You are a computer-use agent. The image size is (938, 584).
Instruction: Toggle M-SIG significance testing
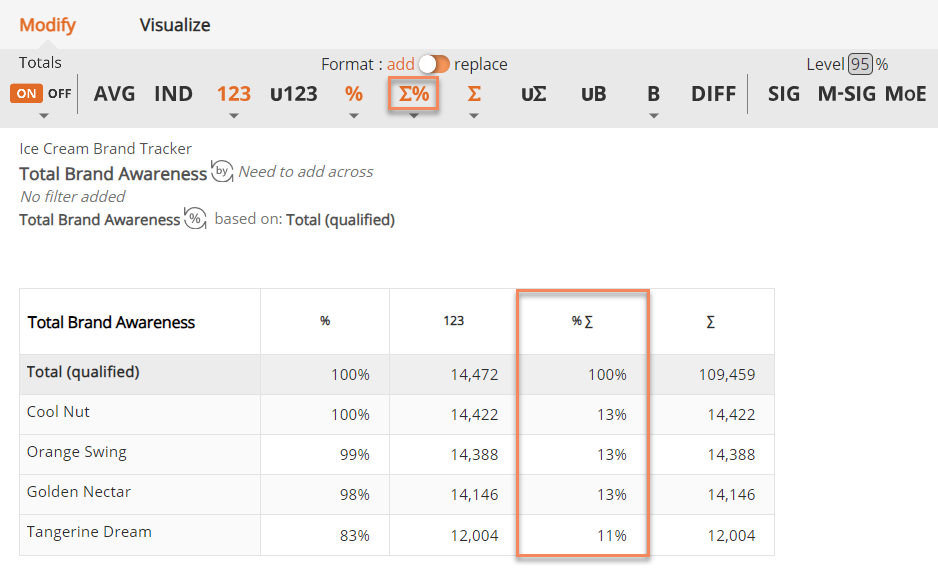click(x=846, y=94)
